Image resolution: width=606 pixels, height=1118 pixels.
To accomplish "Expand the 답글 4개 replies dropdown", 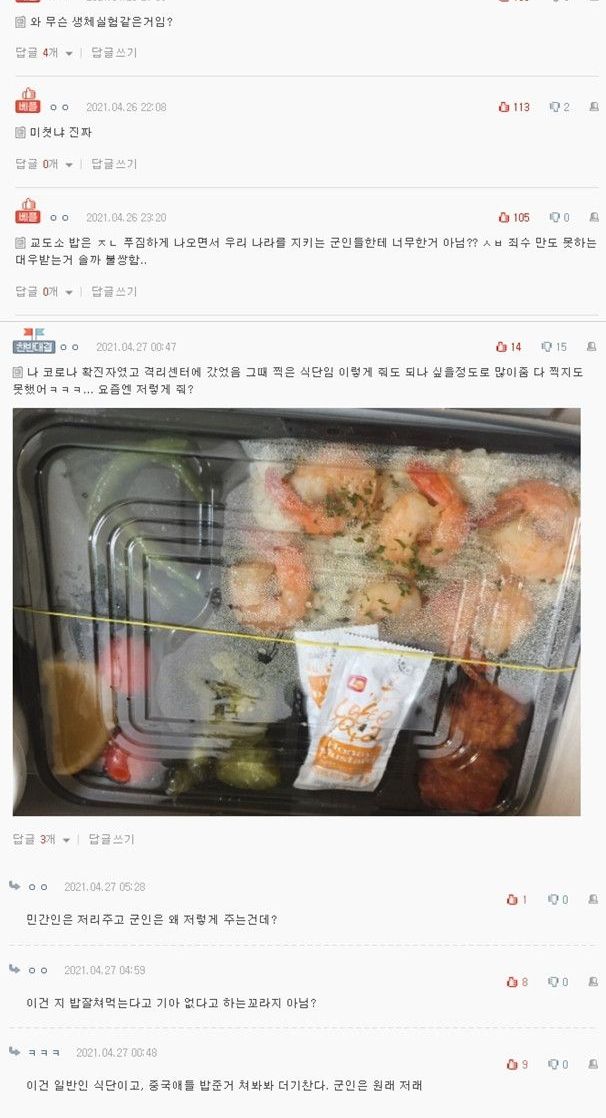I will pos(43,53).
